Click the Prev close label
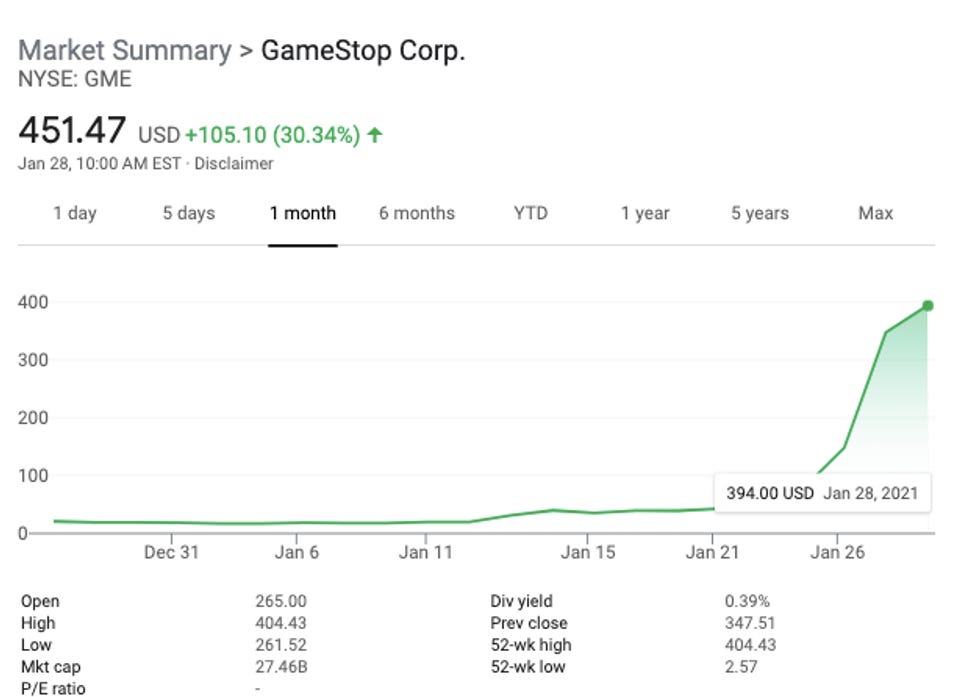 (x=529, y=623)
